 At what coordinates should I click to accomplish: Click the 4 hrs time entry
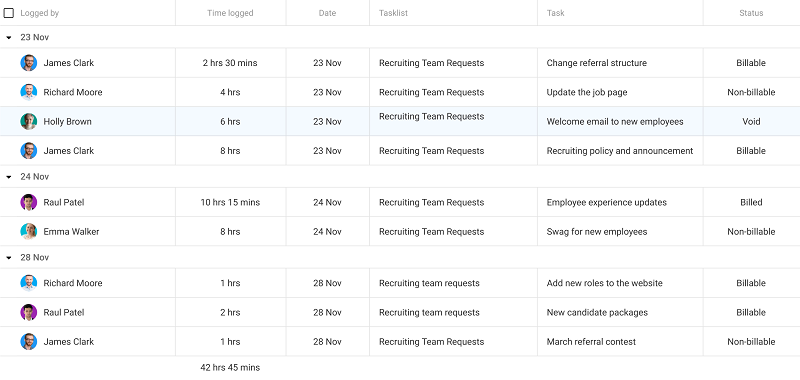(x=230, y=92)
